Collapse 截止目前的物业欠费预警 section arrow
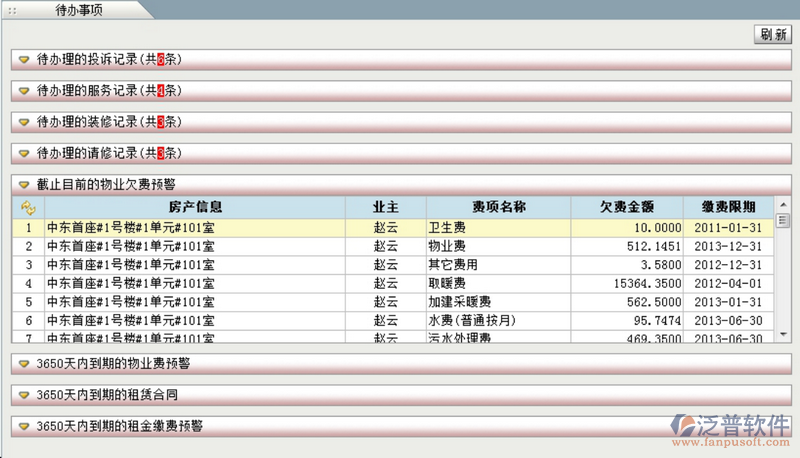This screenshot has width=800, height=458. click(x=24, y=185)
